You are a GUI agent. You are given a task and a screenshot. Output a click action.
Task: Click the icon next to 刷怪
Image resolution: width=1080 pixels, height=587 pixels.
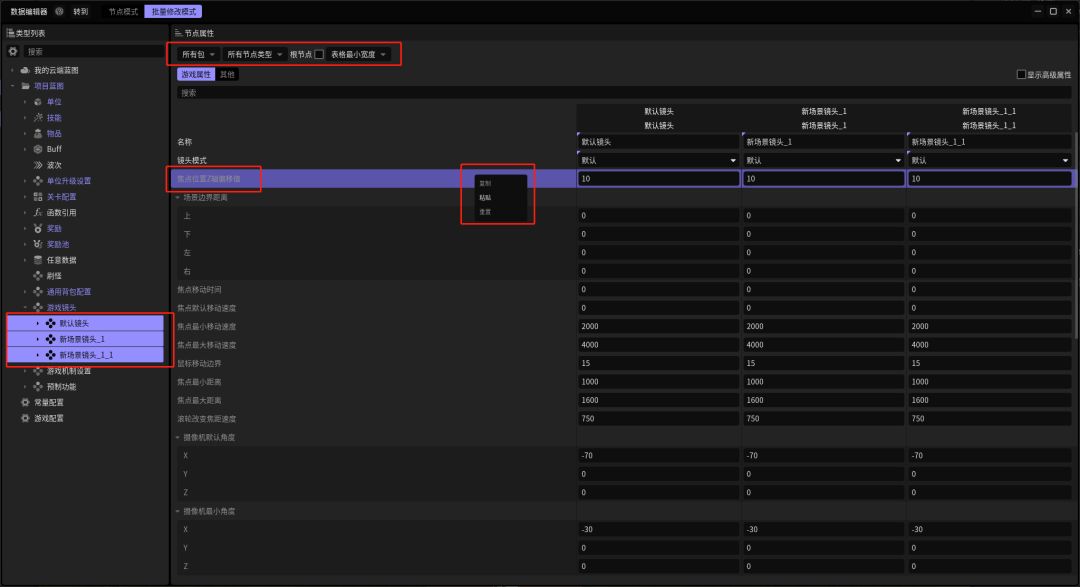(x=38, y=276)
